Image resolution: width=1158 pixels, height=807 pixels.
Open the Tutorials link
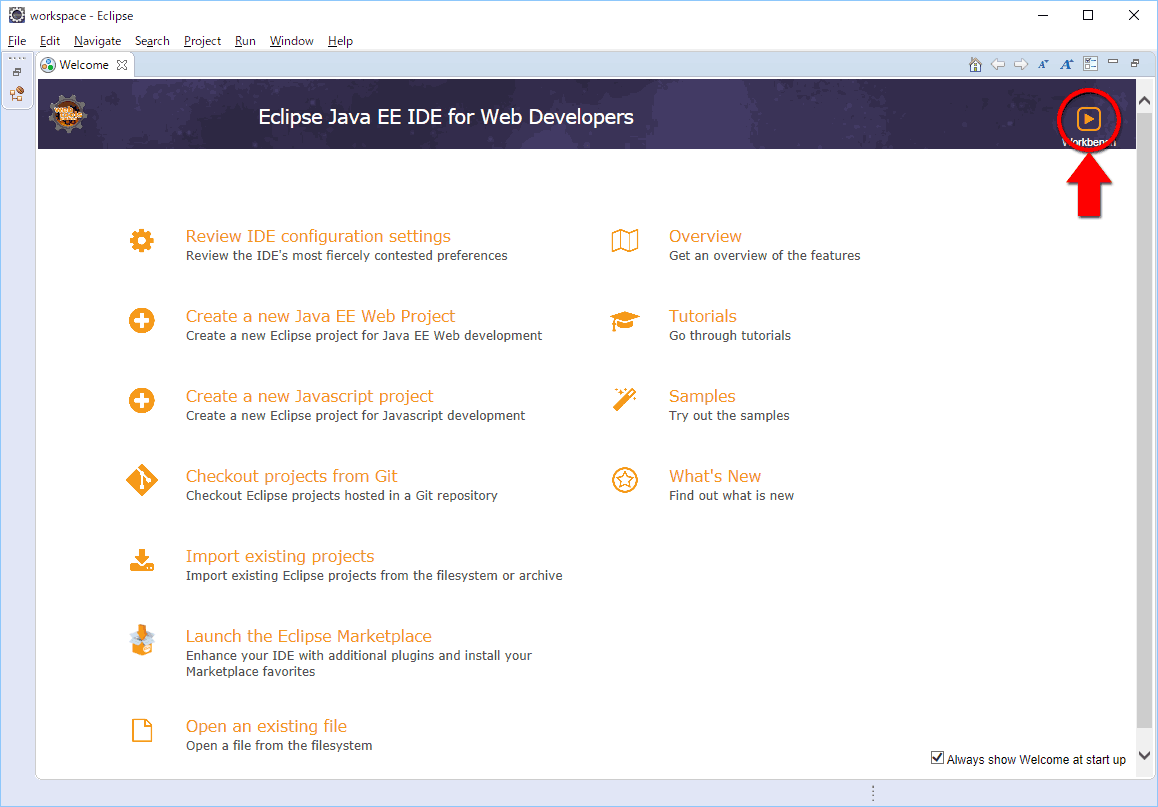coord(703,316)
